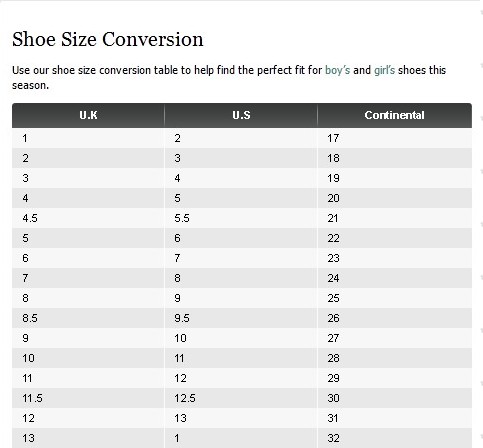This screenshot has height=448, width=483.
Task: Select U.K size 4.5 cell
Action: coord(88,218)
